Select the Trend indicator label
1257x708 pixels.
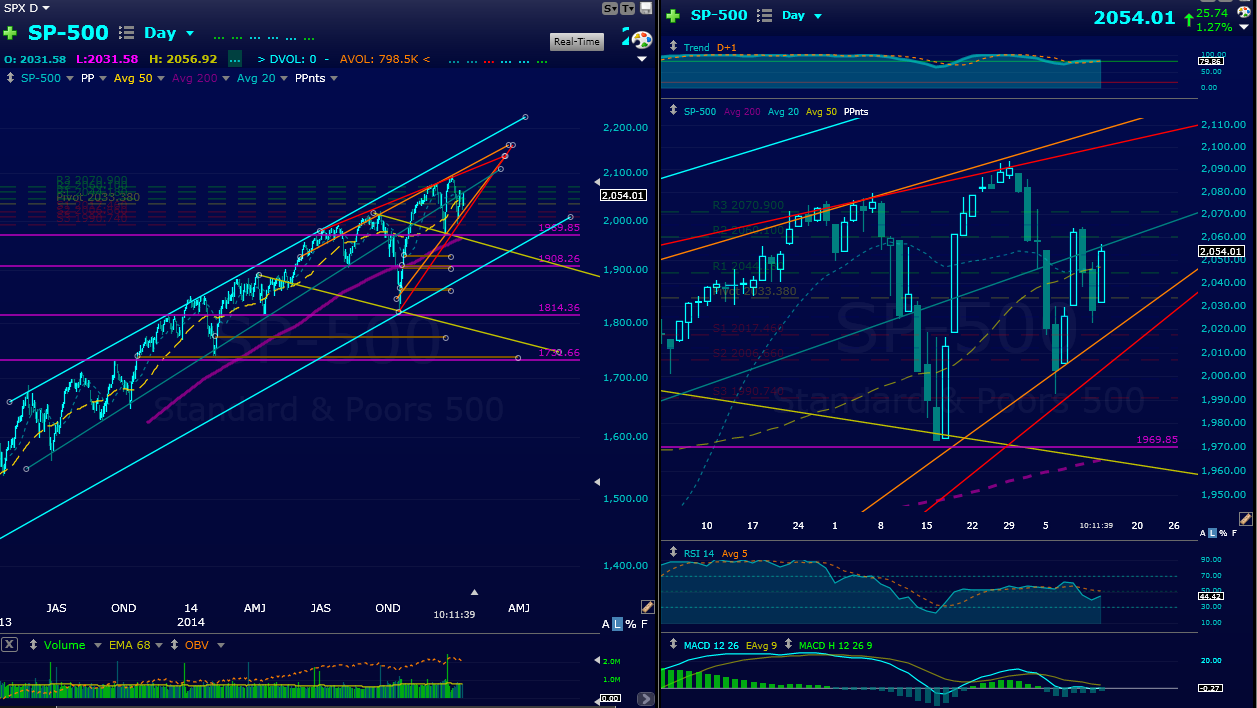[x=696, y=47]
